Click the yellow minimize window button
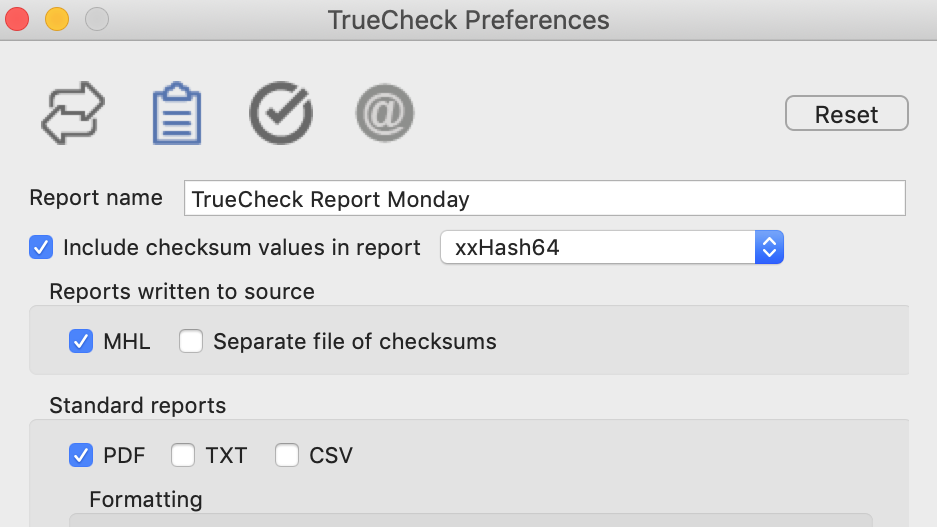Screen dimensions: 937x527 coord(57,19)
